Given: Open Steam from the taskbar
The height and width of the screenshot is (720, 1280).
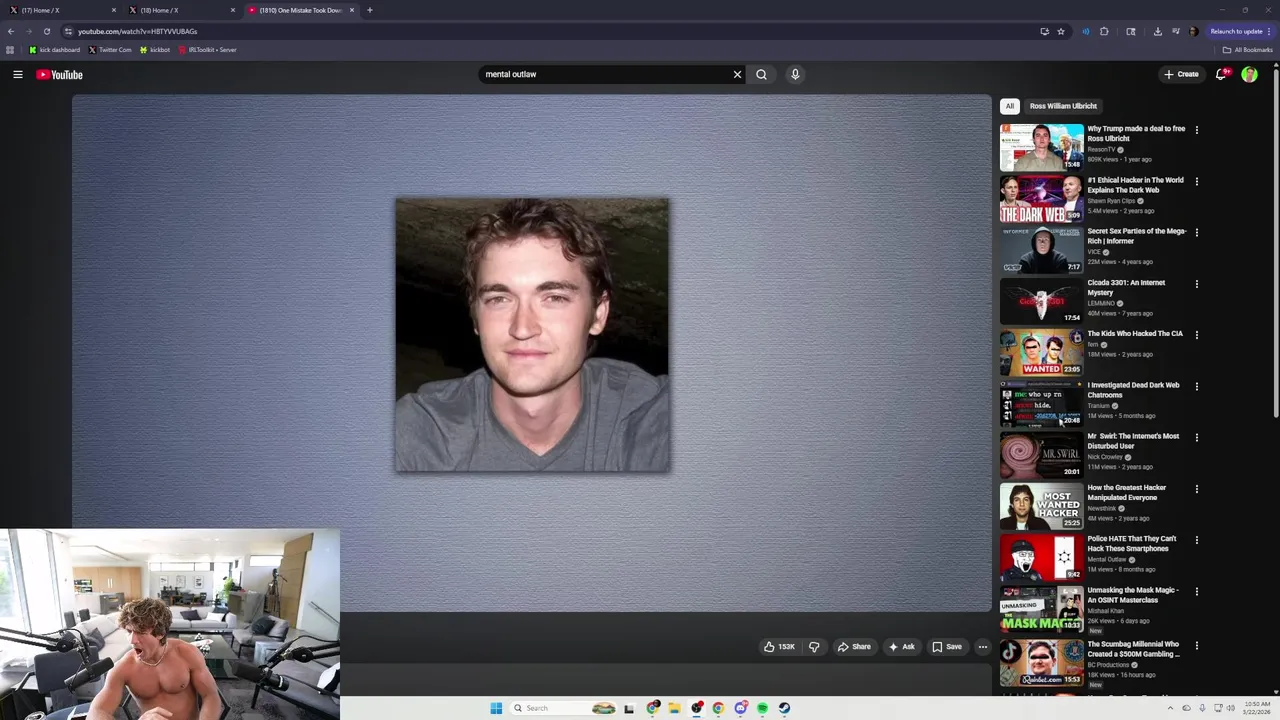Looking at the screenshot, I should click(784, 708).
